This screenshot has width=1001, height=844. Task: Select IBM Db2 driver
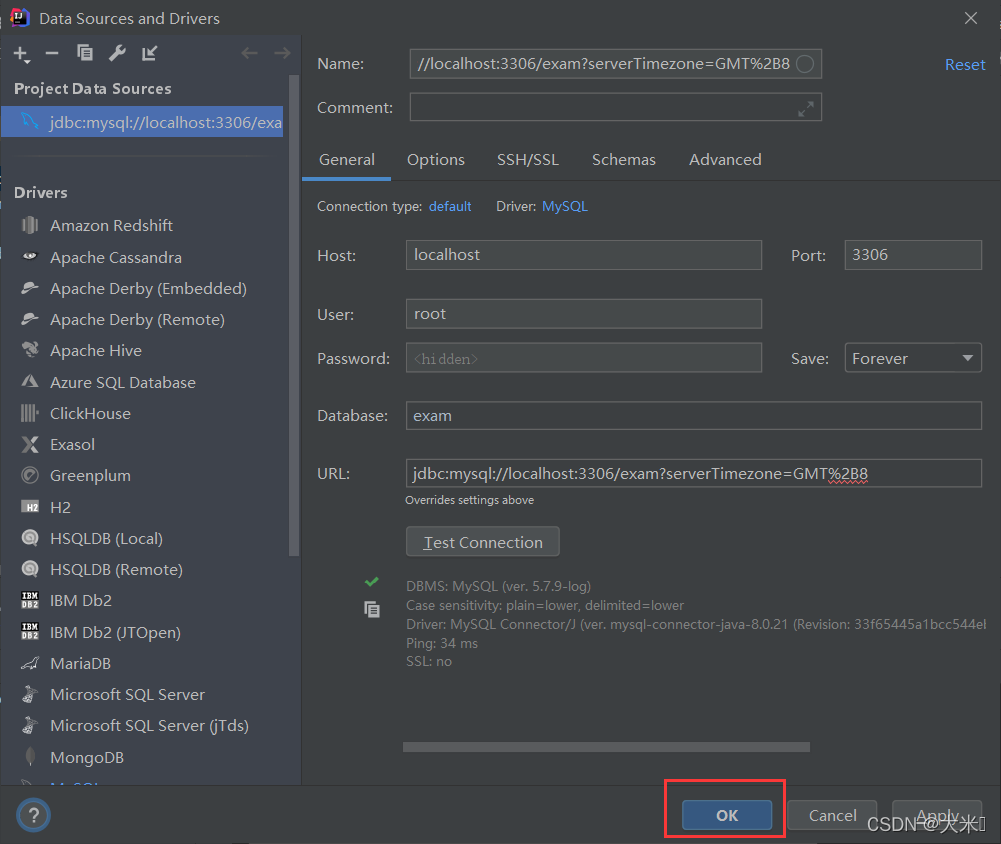click(x=80, y=601)
